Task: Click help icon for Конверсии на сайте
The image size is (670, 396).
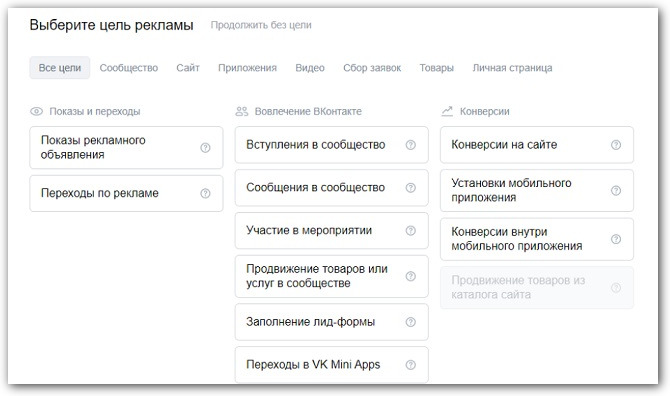Action: 616,145
